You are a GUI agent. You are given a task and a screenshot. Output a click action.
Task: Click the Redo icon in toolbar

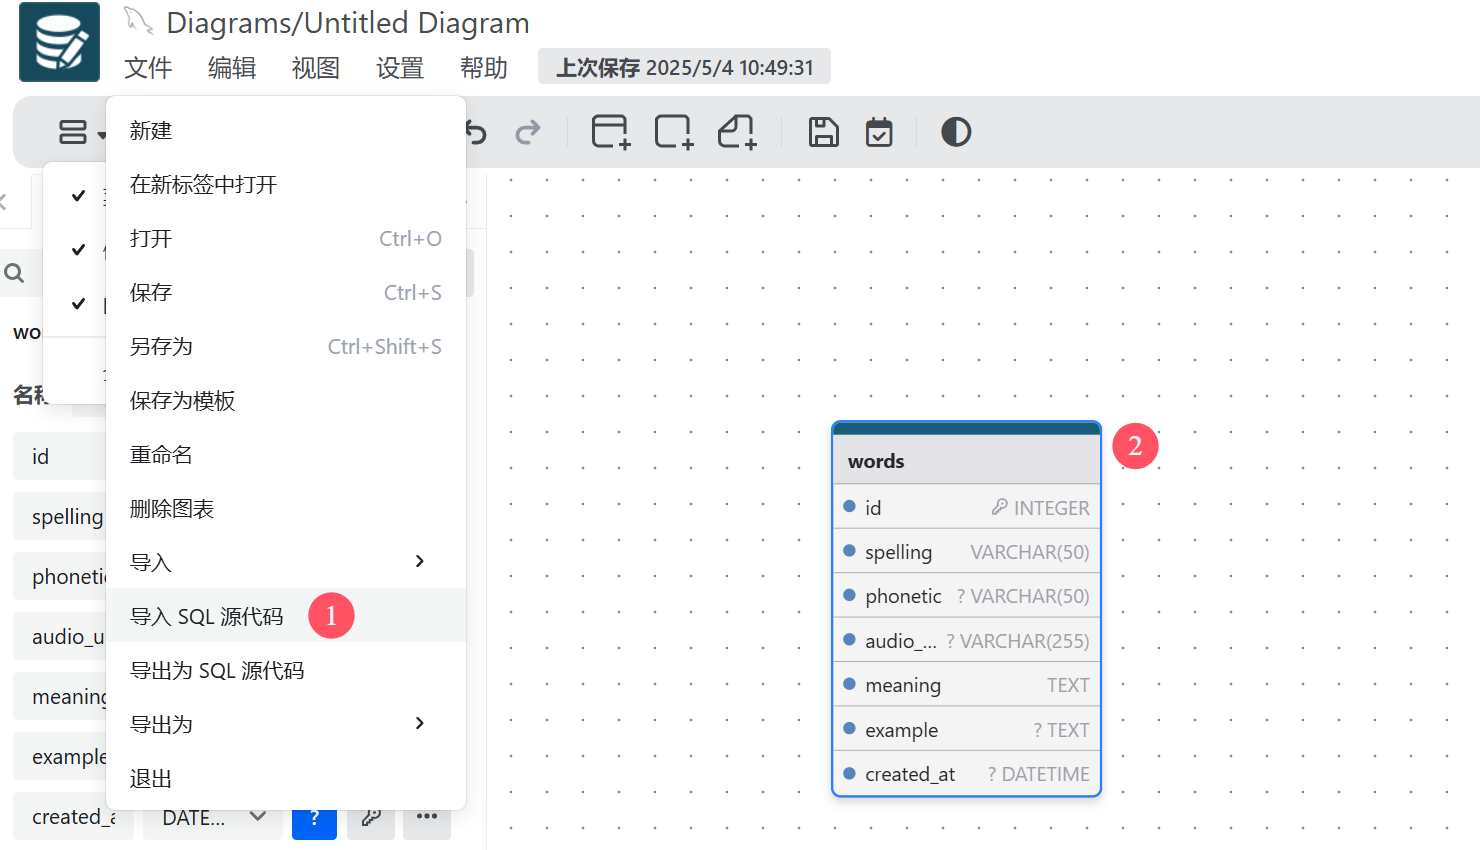(527, 131)
